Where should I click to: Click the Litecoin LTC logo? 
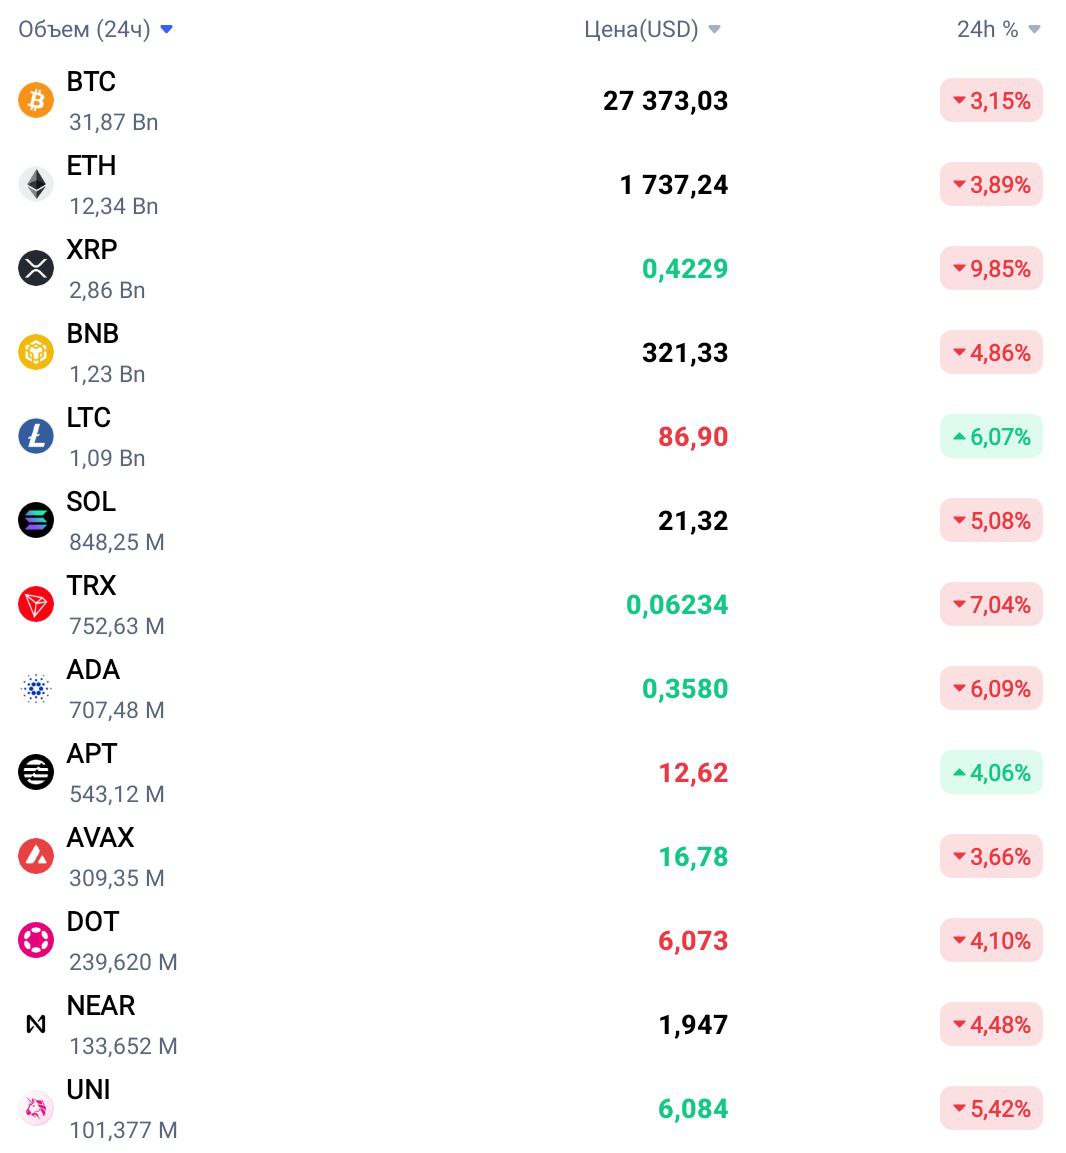(x=36, y=436)
